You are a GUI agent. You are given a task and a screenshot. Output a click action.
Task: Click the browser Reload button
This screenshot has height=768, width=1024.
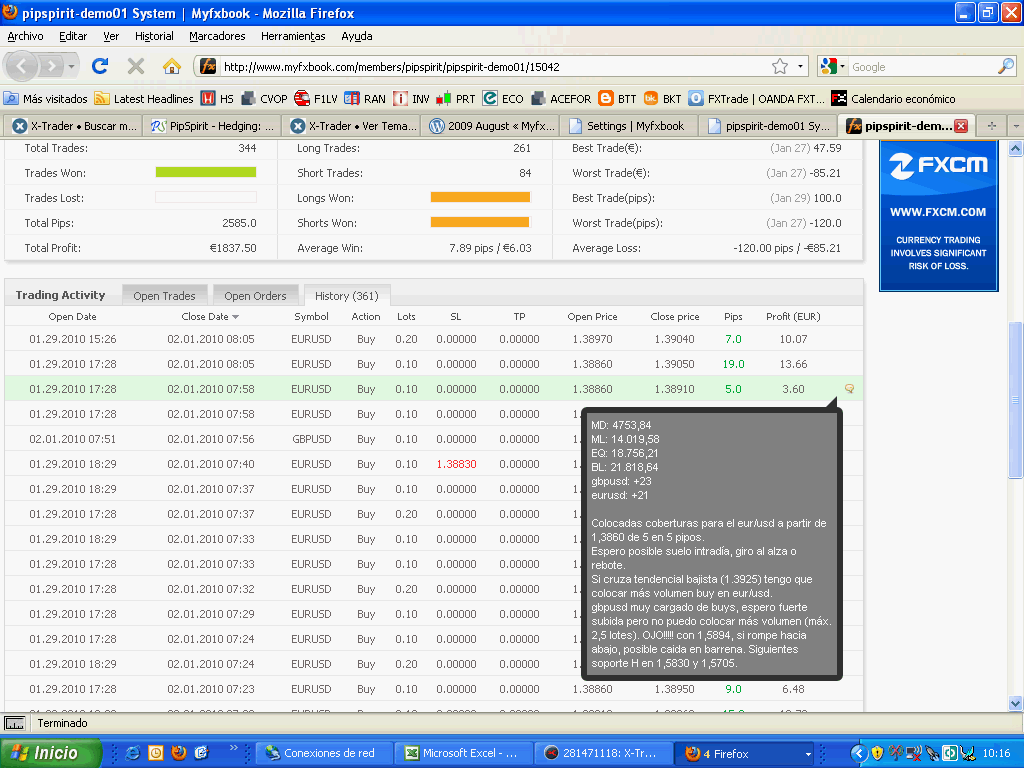pos(99,67)
